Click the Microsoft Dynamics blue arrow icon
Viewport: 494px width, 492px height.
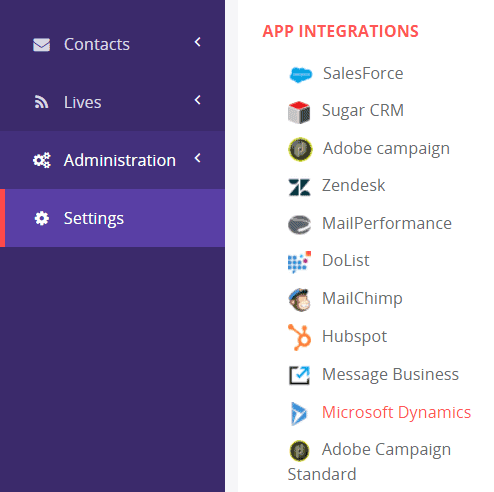coord(299,414)
